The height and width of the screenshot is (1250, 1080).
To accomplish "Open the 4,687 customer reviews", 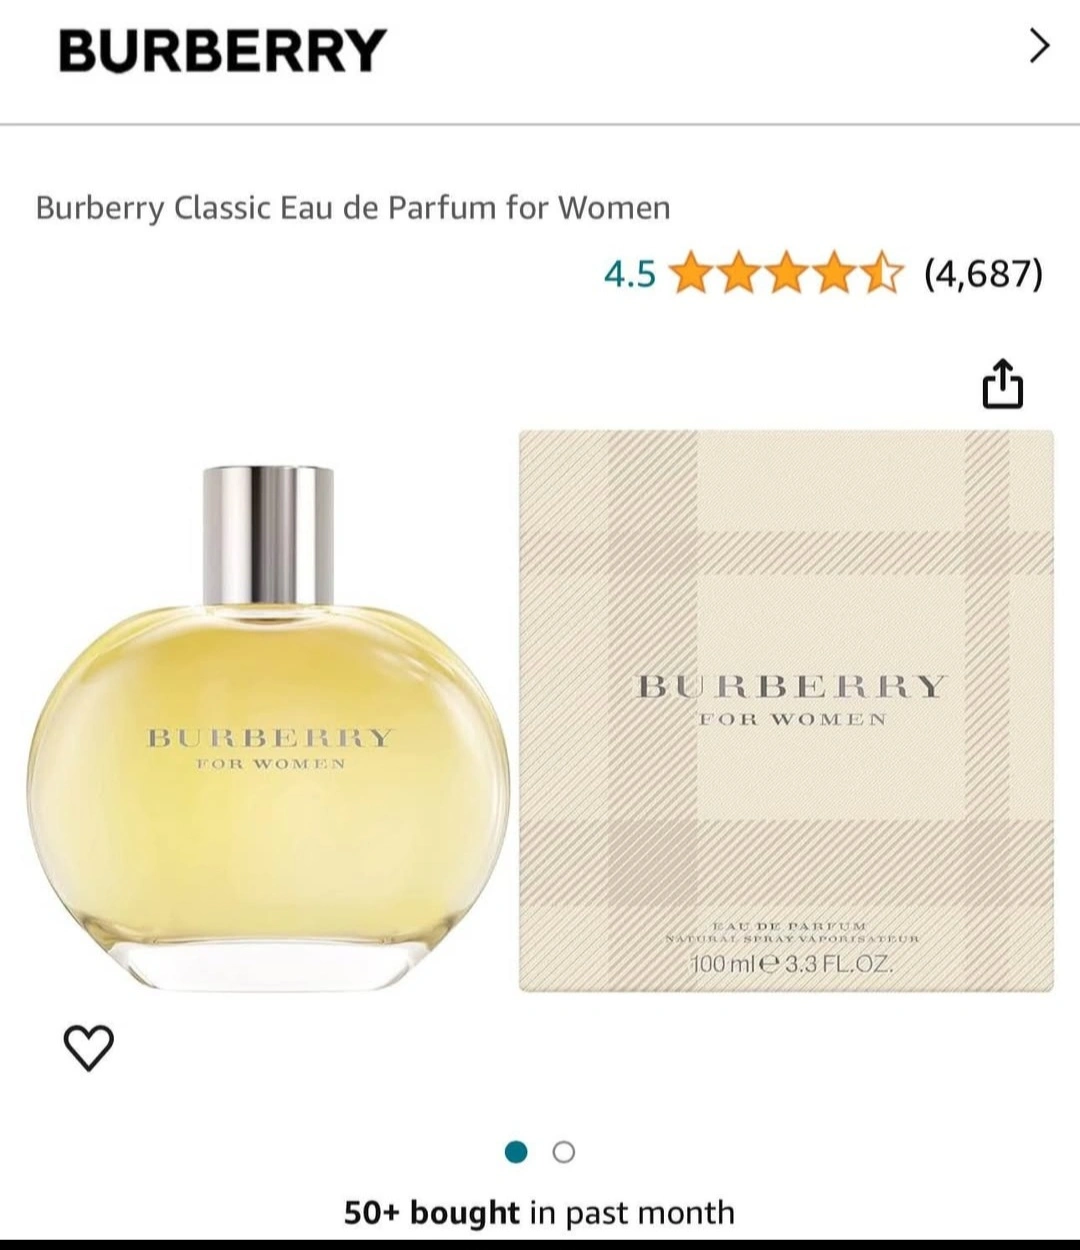I will coord(983,272).
